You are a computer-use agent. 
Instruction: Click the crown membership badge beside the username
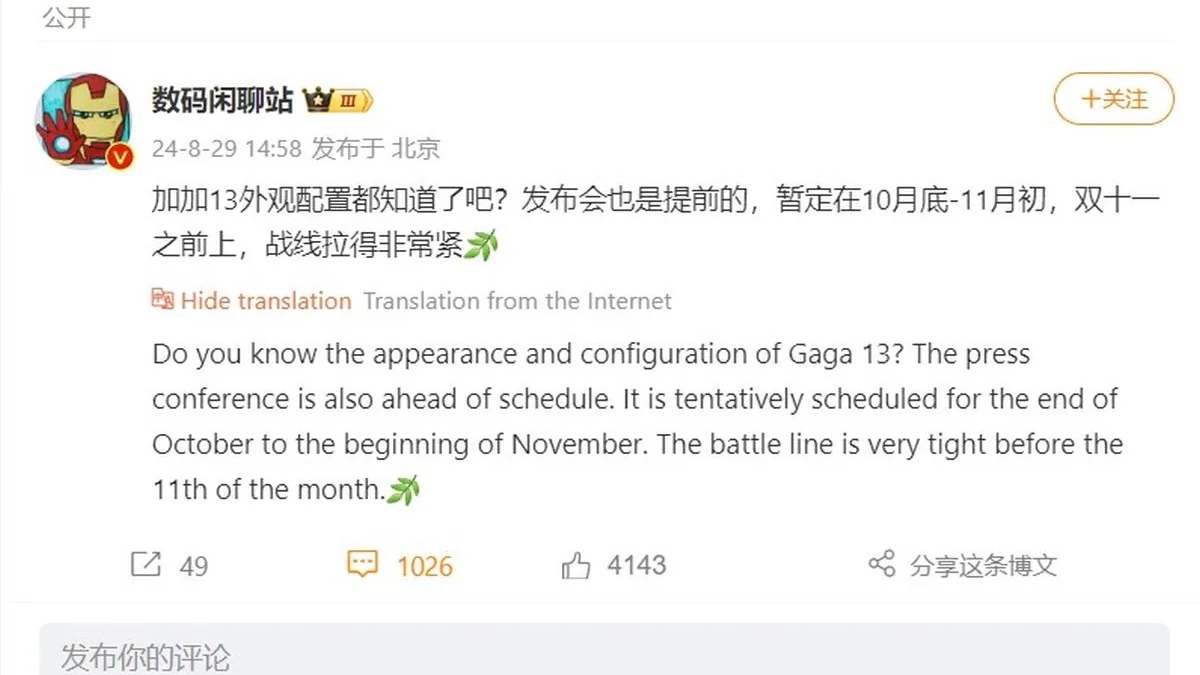338,100
